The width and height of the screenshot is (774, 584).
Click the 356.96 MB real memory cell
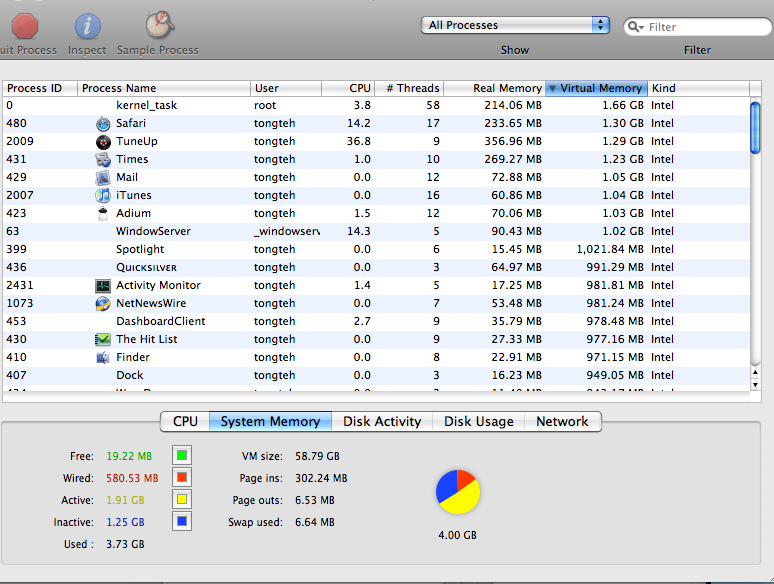[513, 142]
